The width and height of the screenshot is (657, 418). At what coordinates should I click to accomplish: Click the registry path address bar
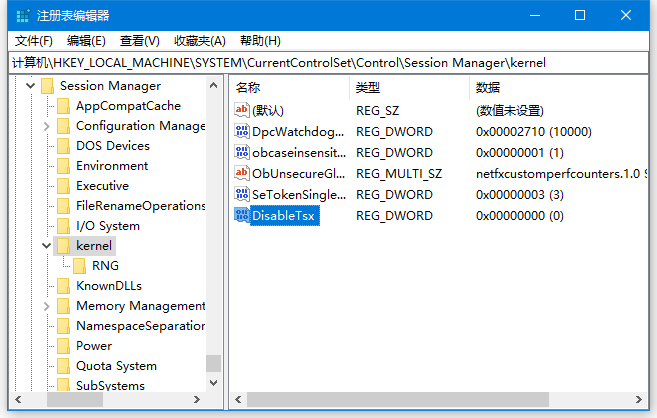point(328,62)
